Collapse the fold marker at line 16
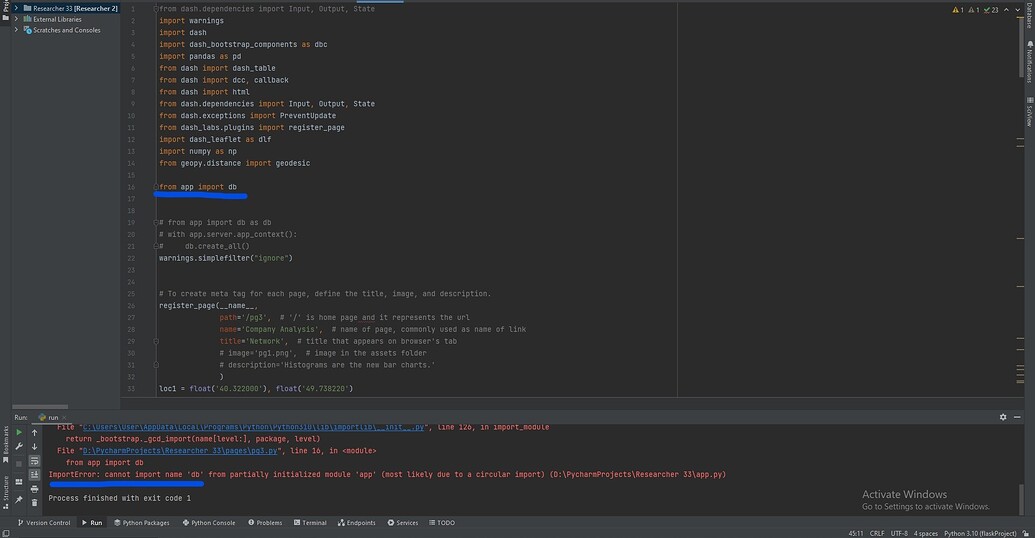Screen dimensions: 1035x538 pyautogui.click(x=156, y=187)
